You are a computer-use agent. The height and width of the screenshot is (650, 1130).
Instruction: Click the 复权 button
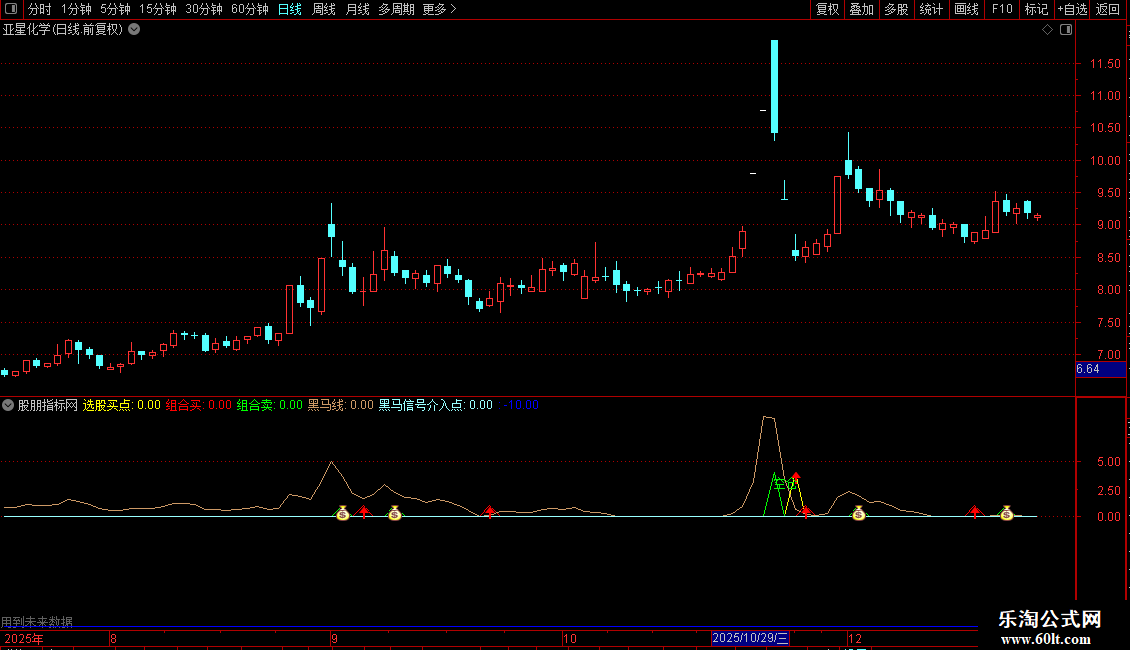click(x=827, y=9)
